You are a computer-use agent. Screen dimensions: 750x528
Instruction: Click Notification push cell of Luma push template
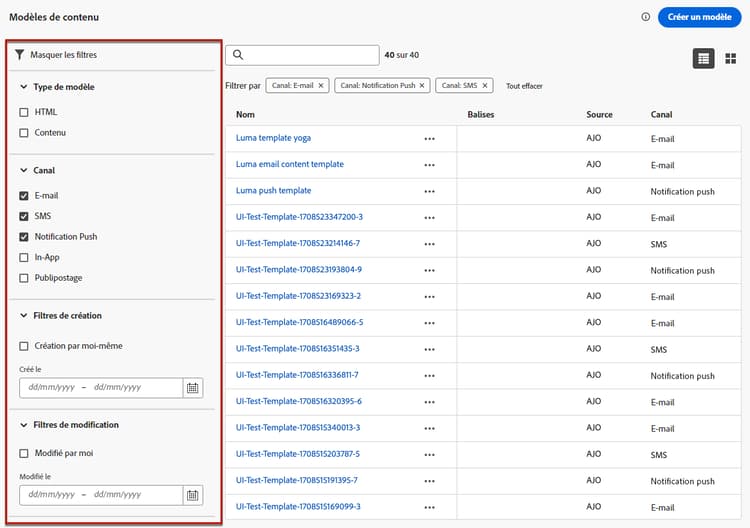[683, 191]
